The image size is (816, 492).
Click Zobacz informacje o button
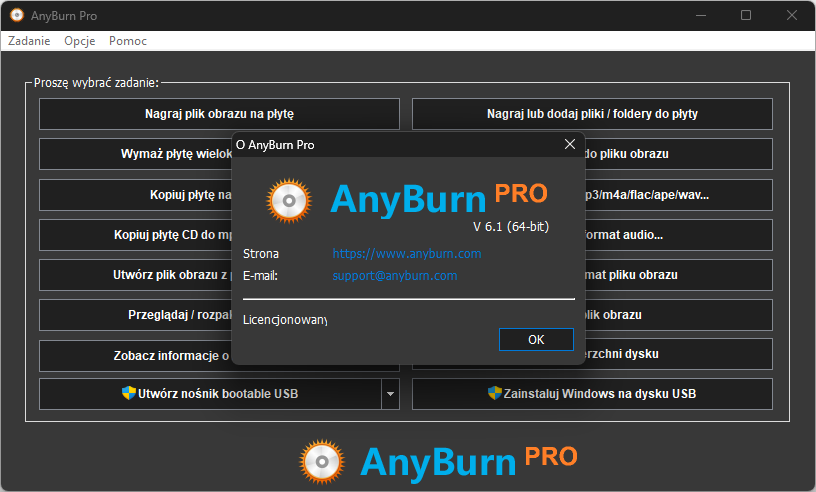click(135, 356)
